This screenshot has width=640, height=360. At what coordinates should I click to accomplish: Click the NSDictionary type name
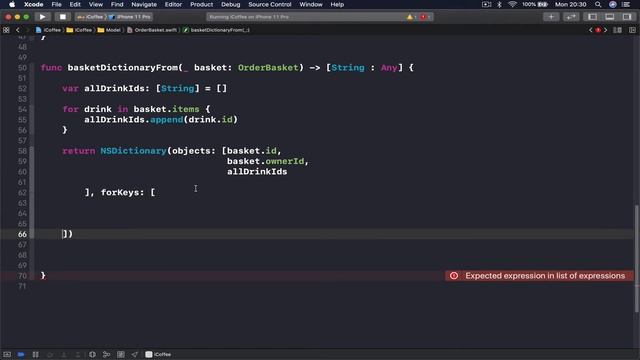click(x=133, y=151)
